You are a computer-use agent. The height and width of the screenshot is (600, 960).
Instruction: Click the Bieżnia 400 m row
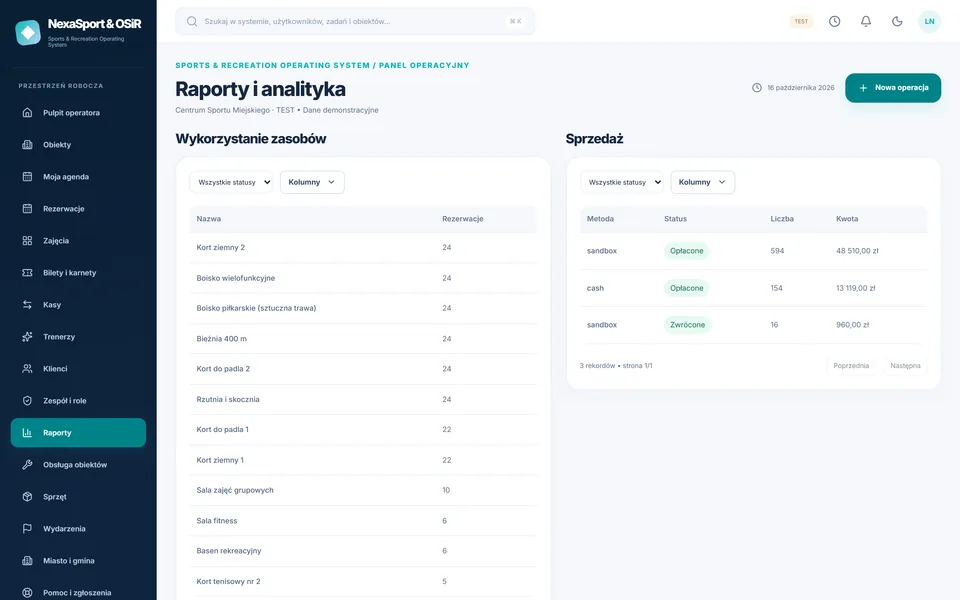(362, 339)
